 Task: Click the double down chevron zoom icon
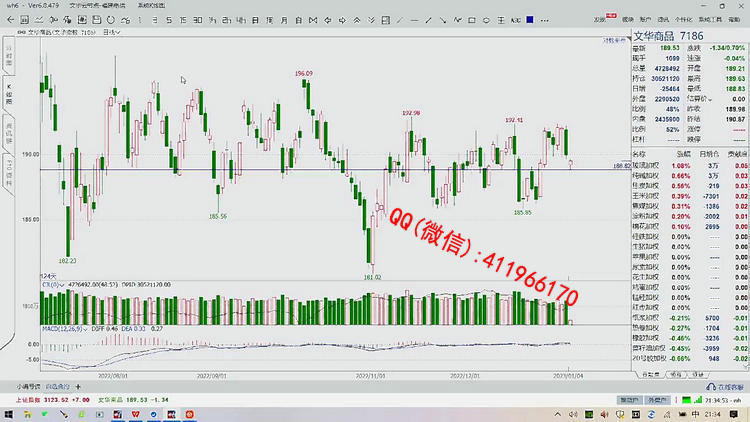[371, 20]
